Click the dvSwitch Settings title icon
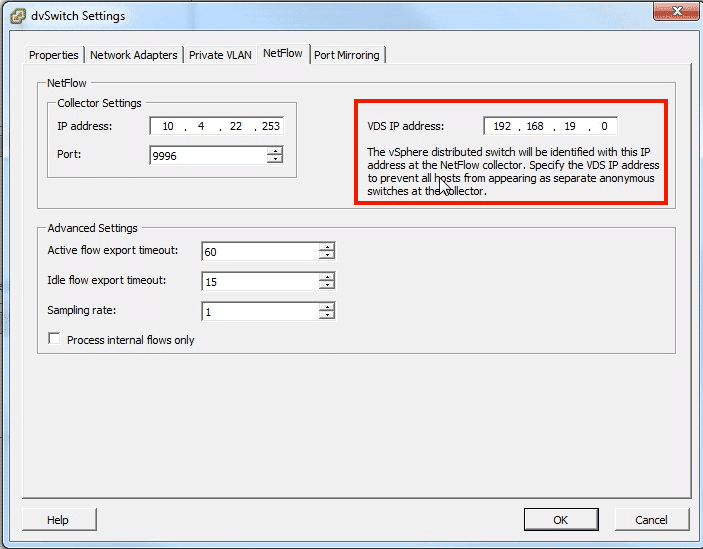 [18, 16]
